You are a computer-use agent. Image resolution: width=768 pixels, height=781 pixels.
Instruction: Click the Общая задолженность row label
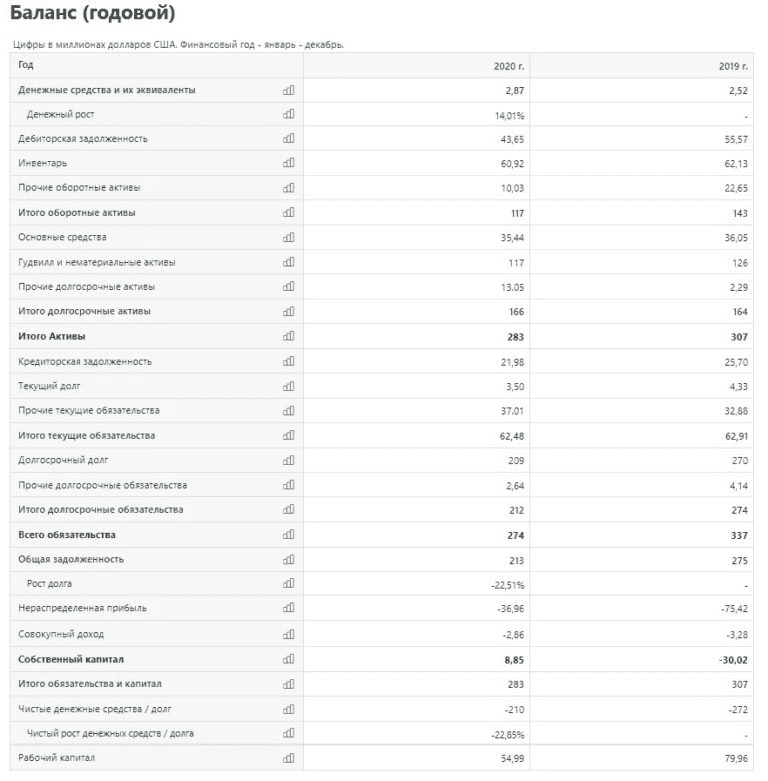click(x=71, y=559)
